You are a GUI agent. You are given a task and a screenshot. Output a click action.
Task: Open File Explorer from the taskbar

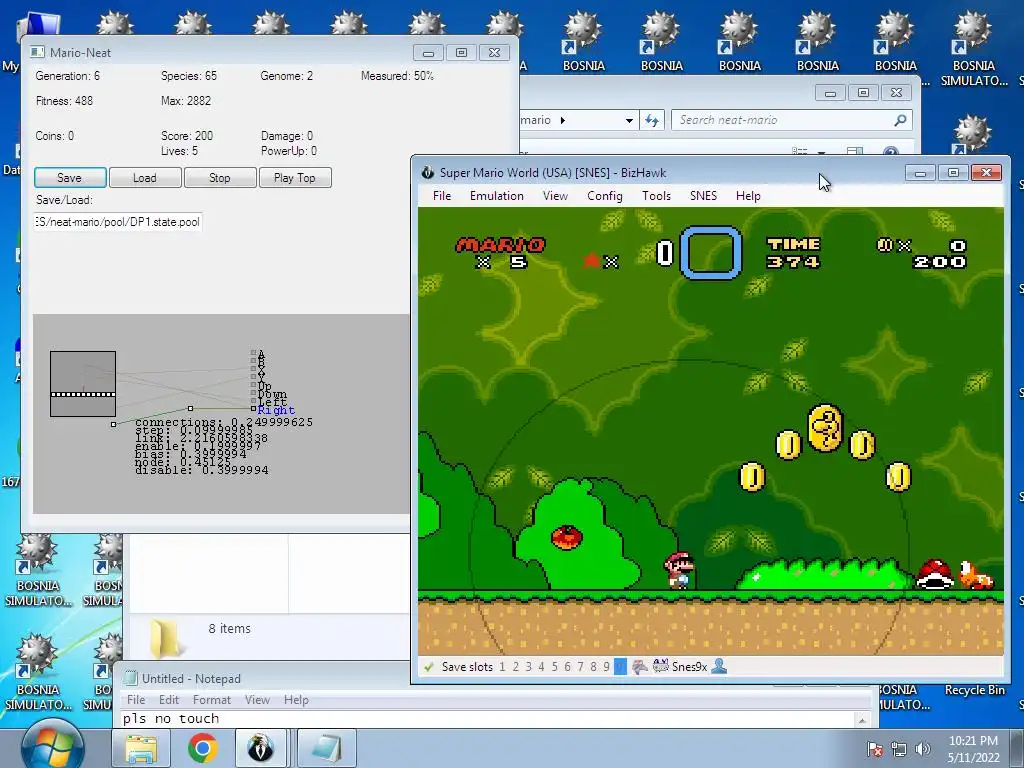[141, 748]
